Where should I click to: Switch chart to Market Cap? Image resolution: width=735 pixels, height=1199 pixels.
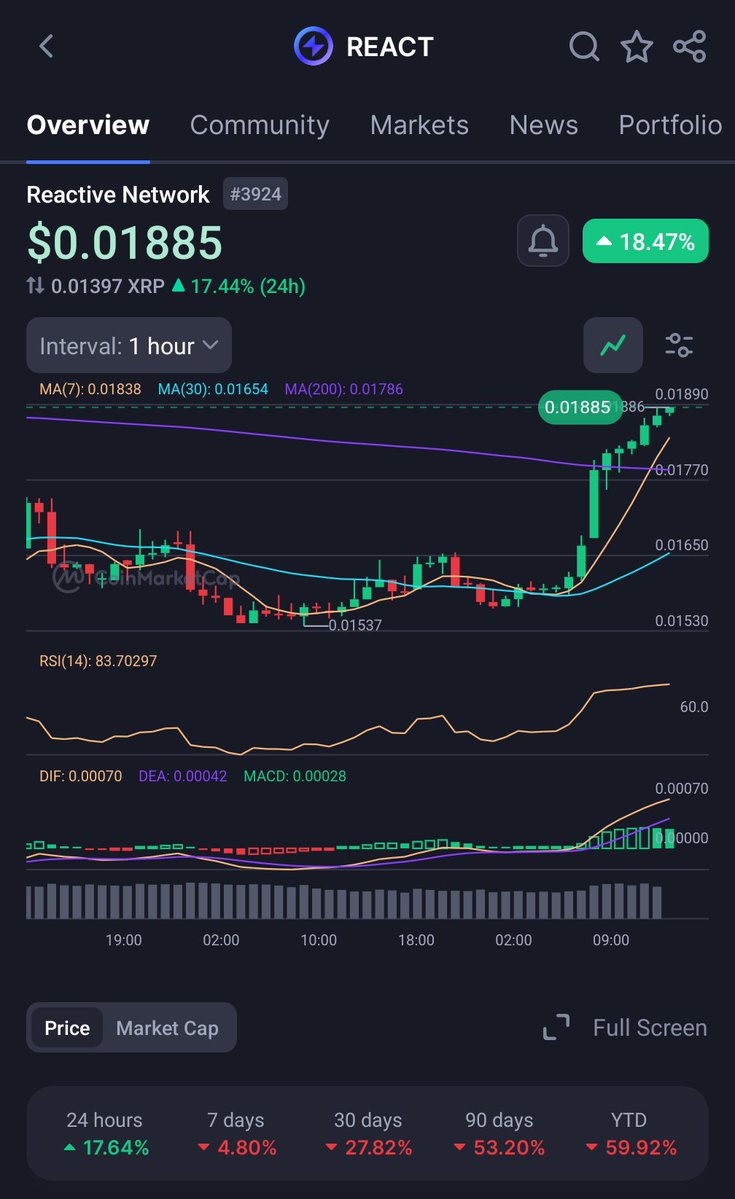tap(167, 1028)
